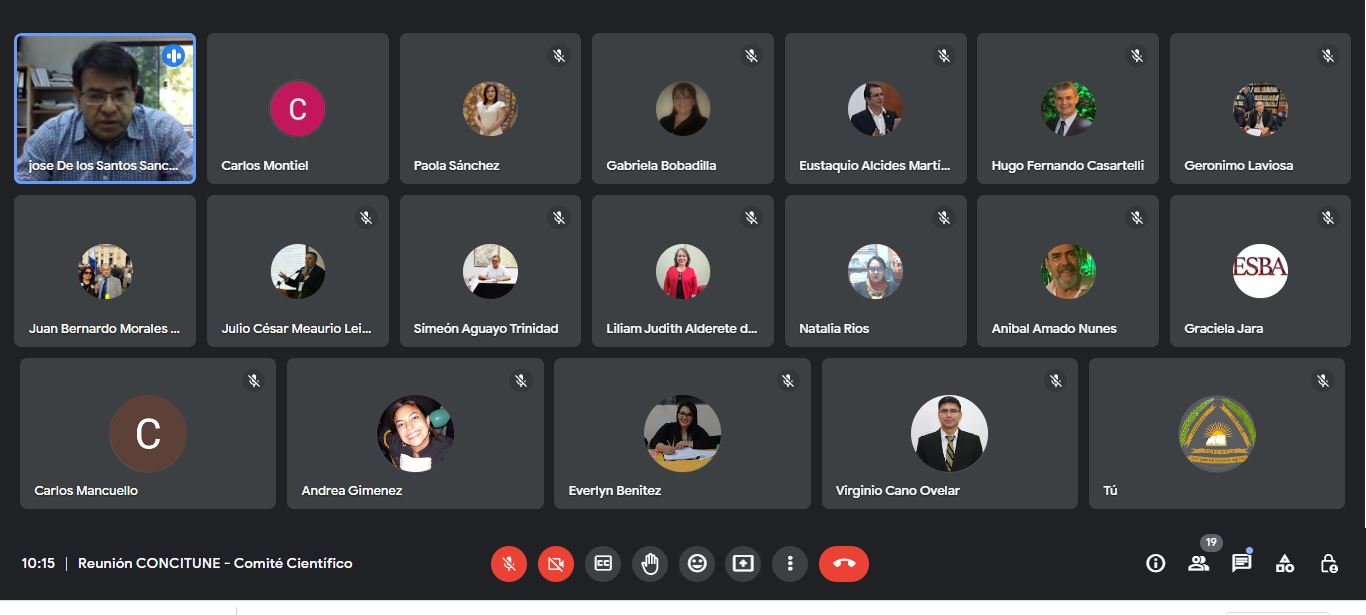The height and width of the screenshot is (615, 1366).
Task: Open the meeting details info icon
Action: click(x=1155, y=563)
